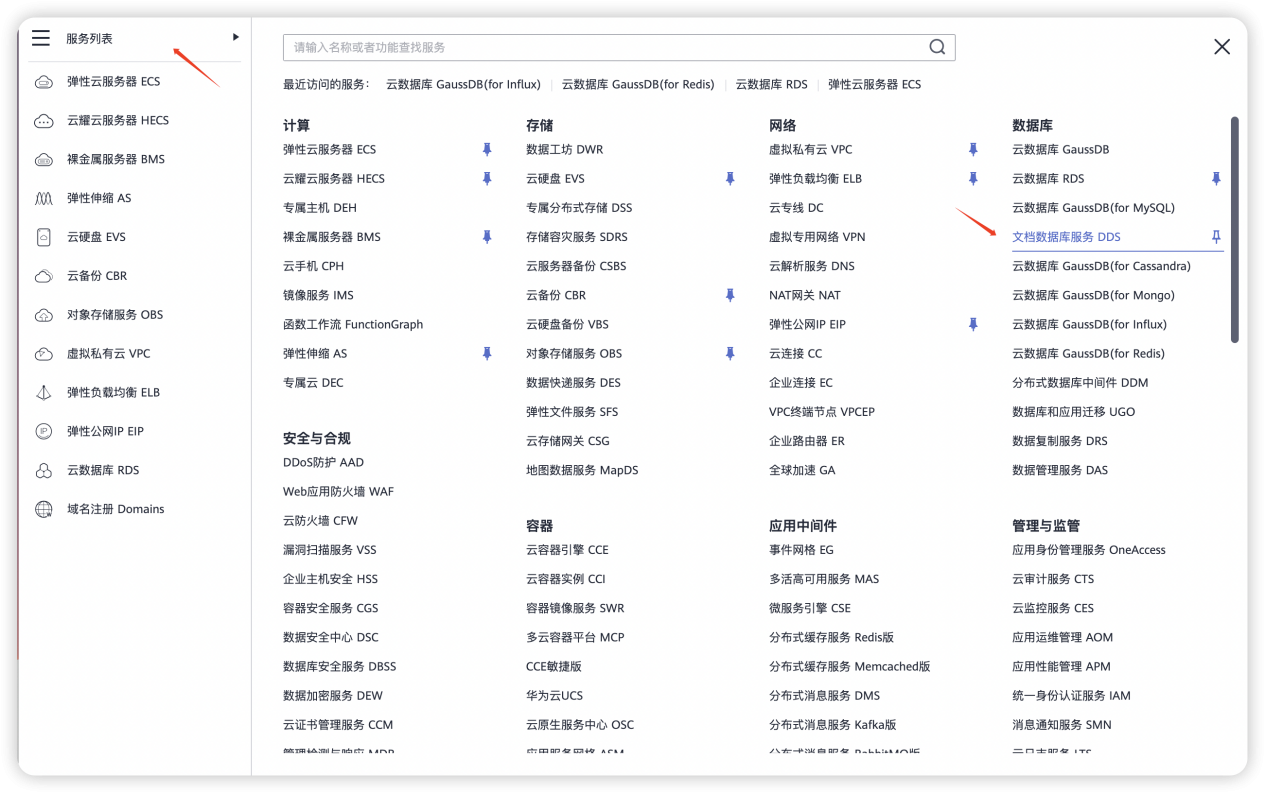The width and height of the screenshot is (1265, 793).
Task: Open 存储容灾服务 SDRS
Action: [x=577, y=237]
